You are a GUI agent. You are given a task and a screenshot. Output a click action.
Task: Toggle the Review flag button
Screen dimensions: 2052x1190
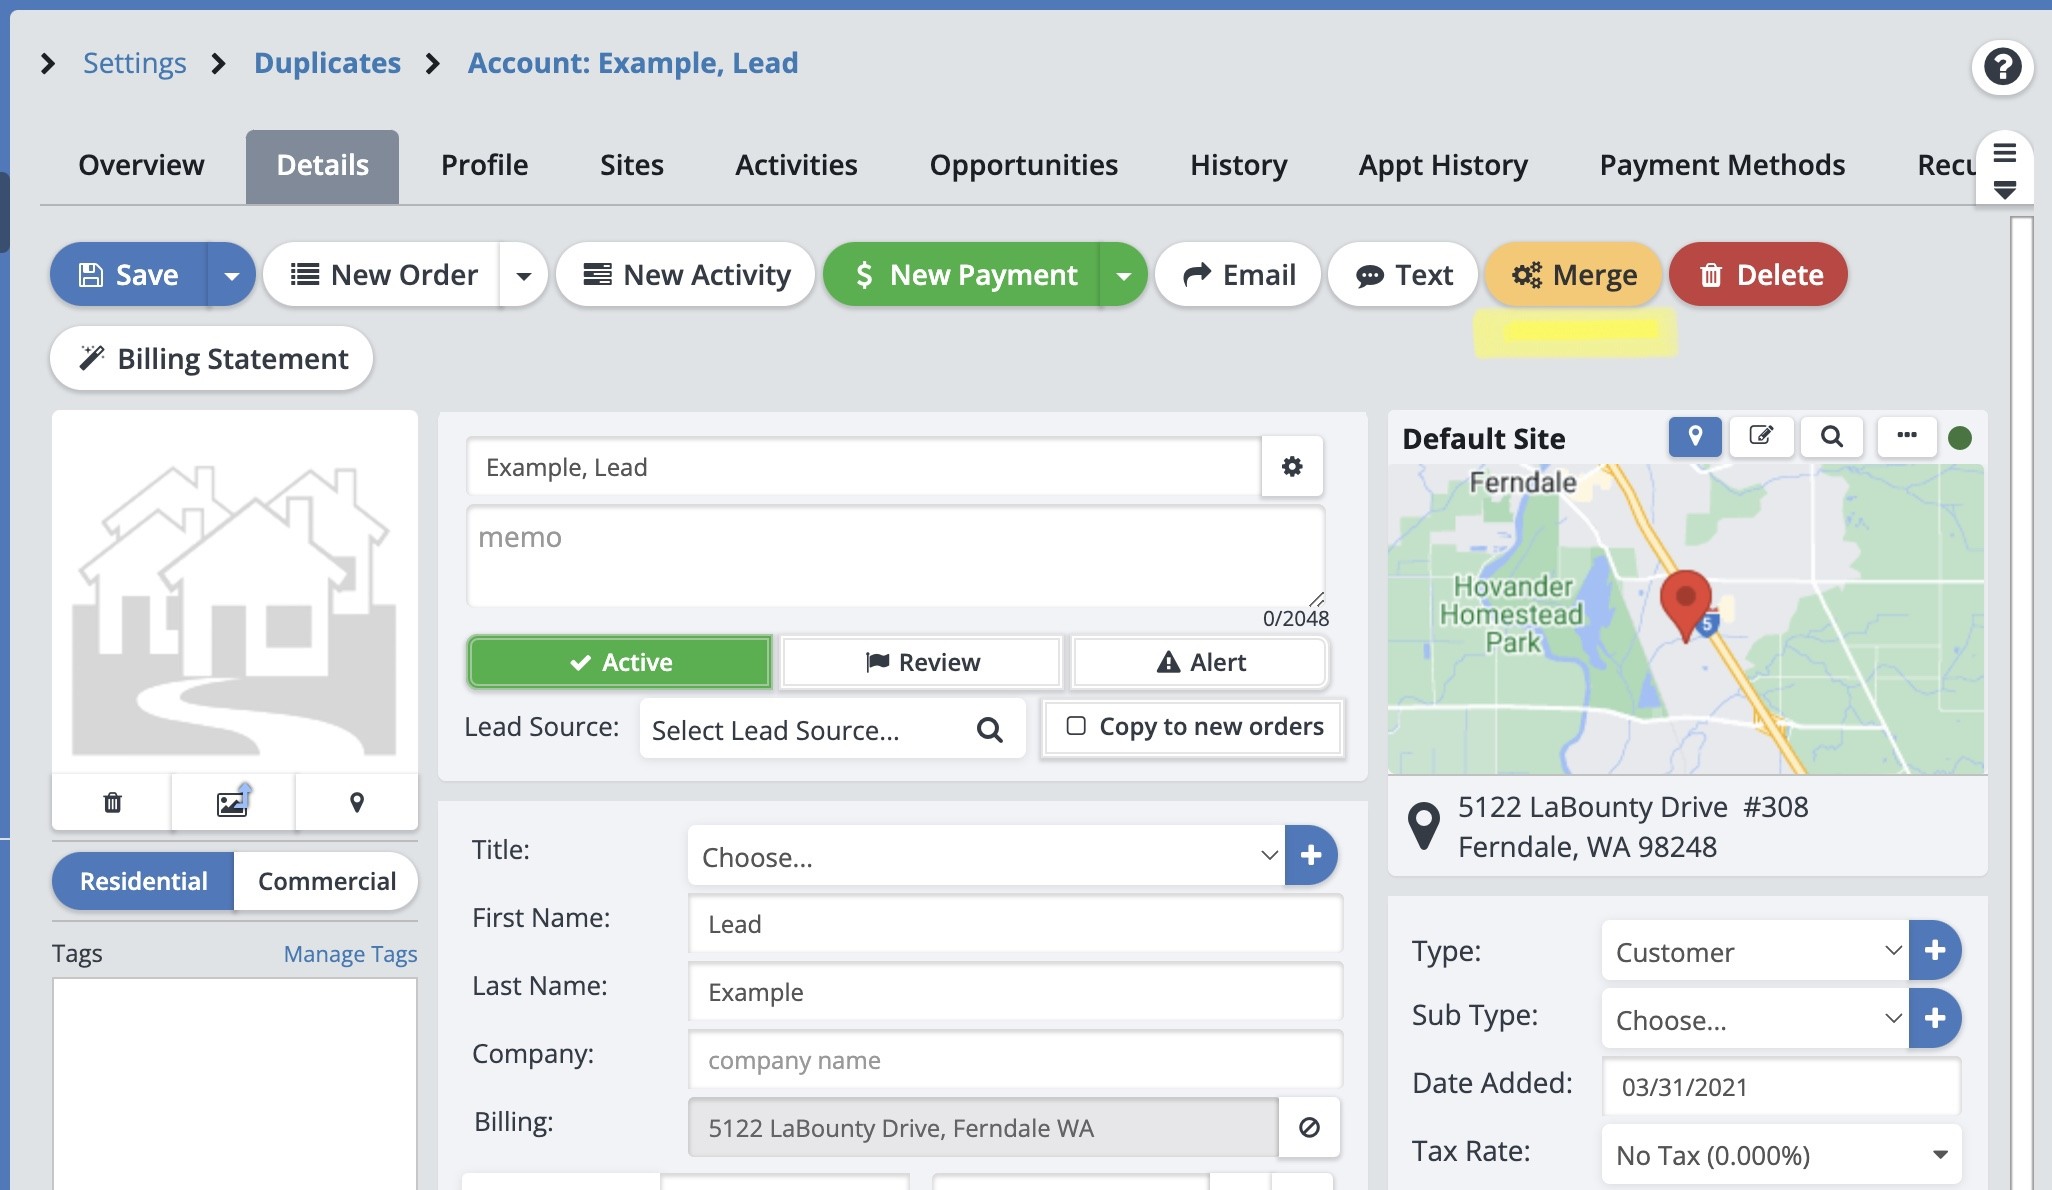(921, 662)
